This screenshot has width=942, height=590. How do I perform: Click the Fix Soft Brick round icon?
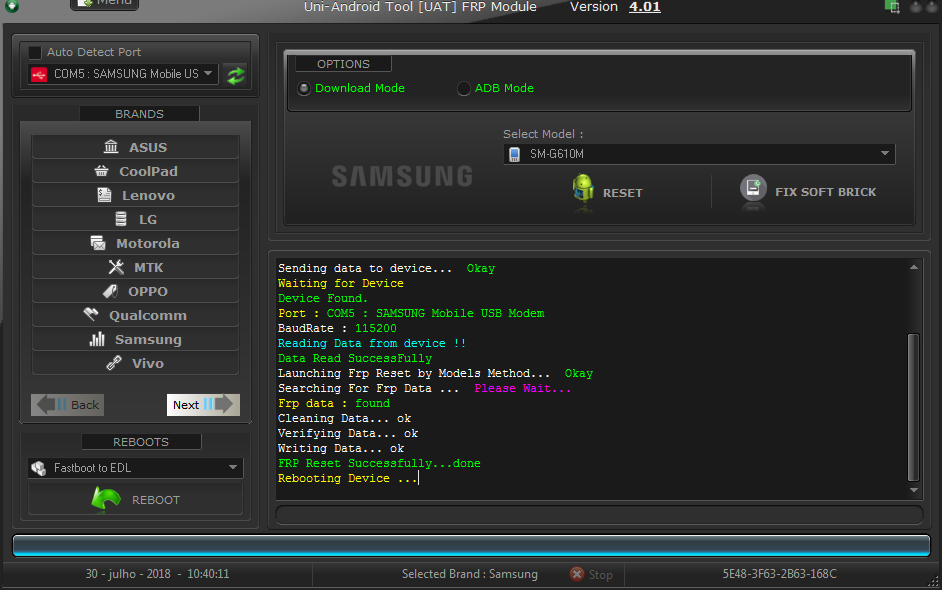(753, 189)
